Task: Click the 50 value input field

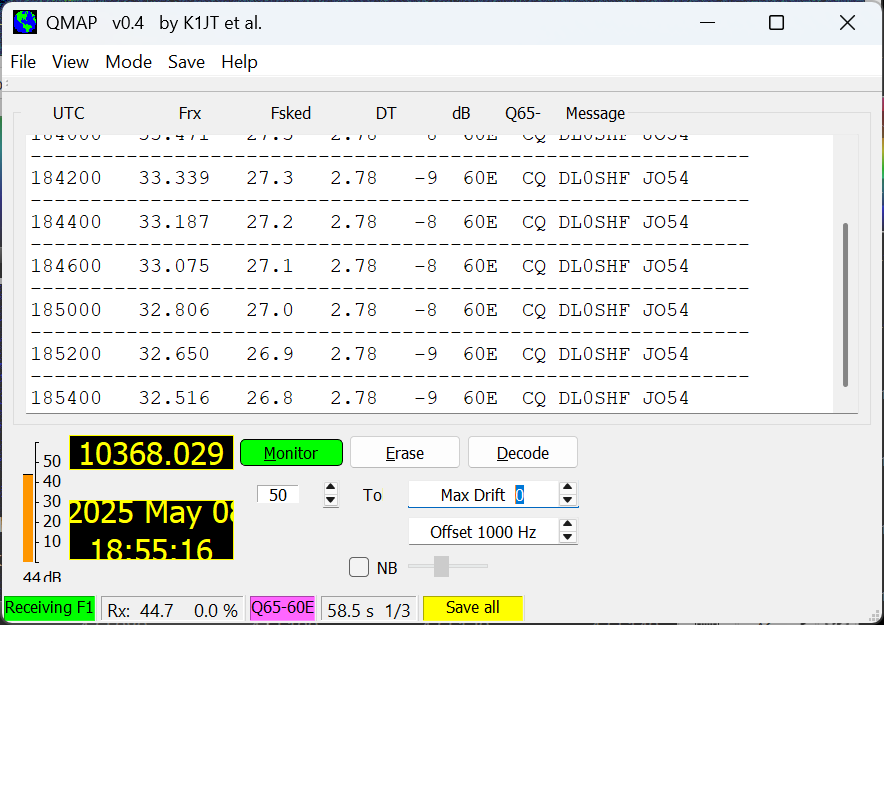Action: point(277,494)
